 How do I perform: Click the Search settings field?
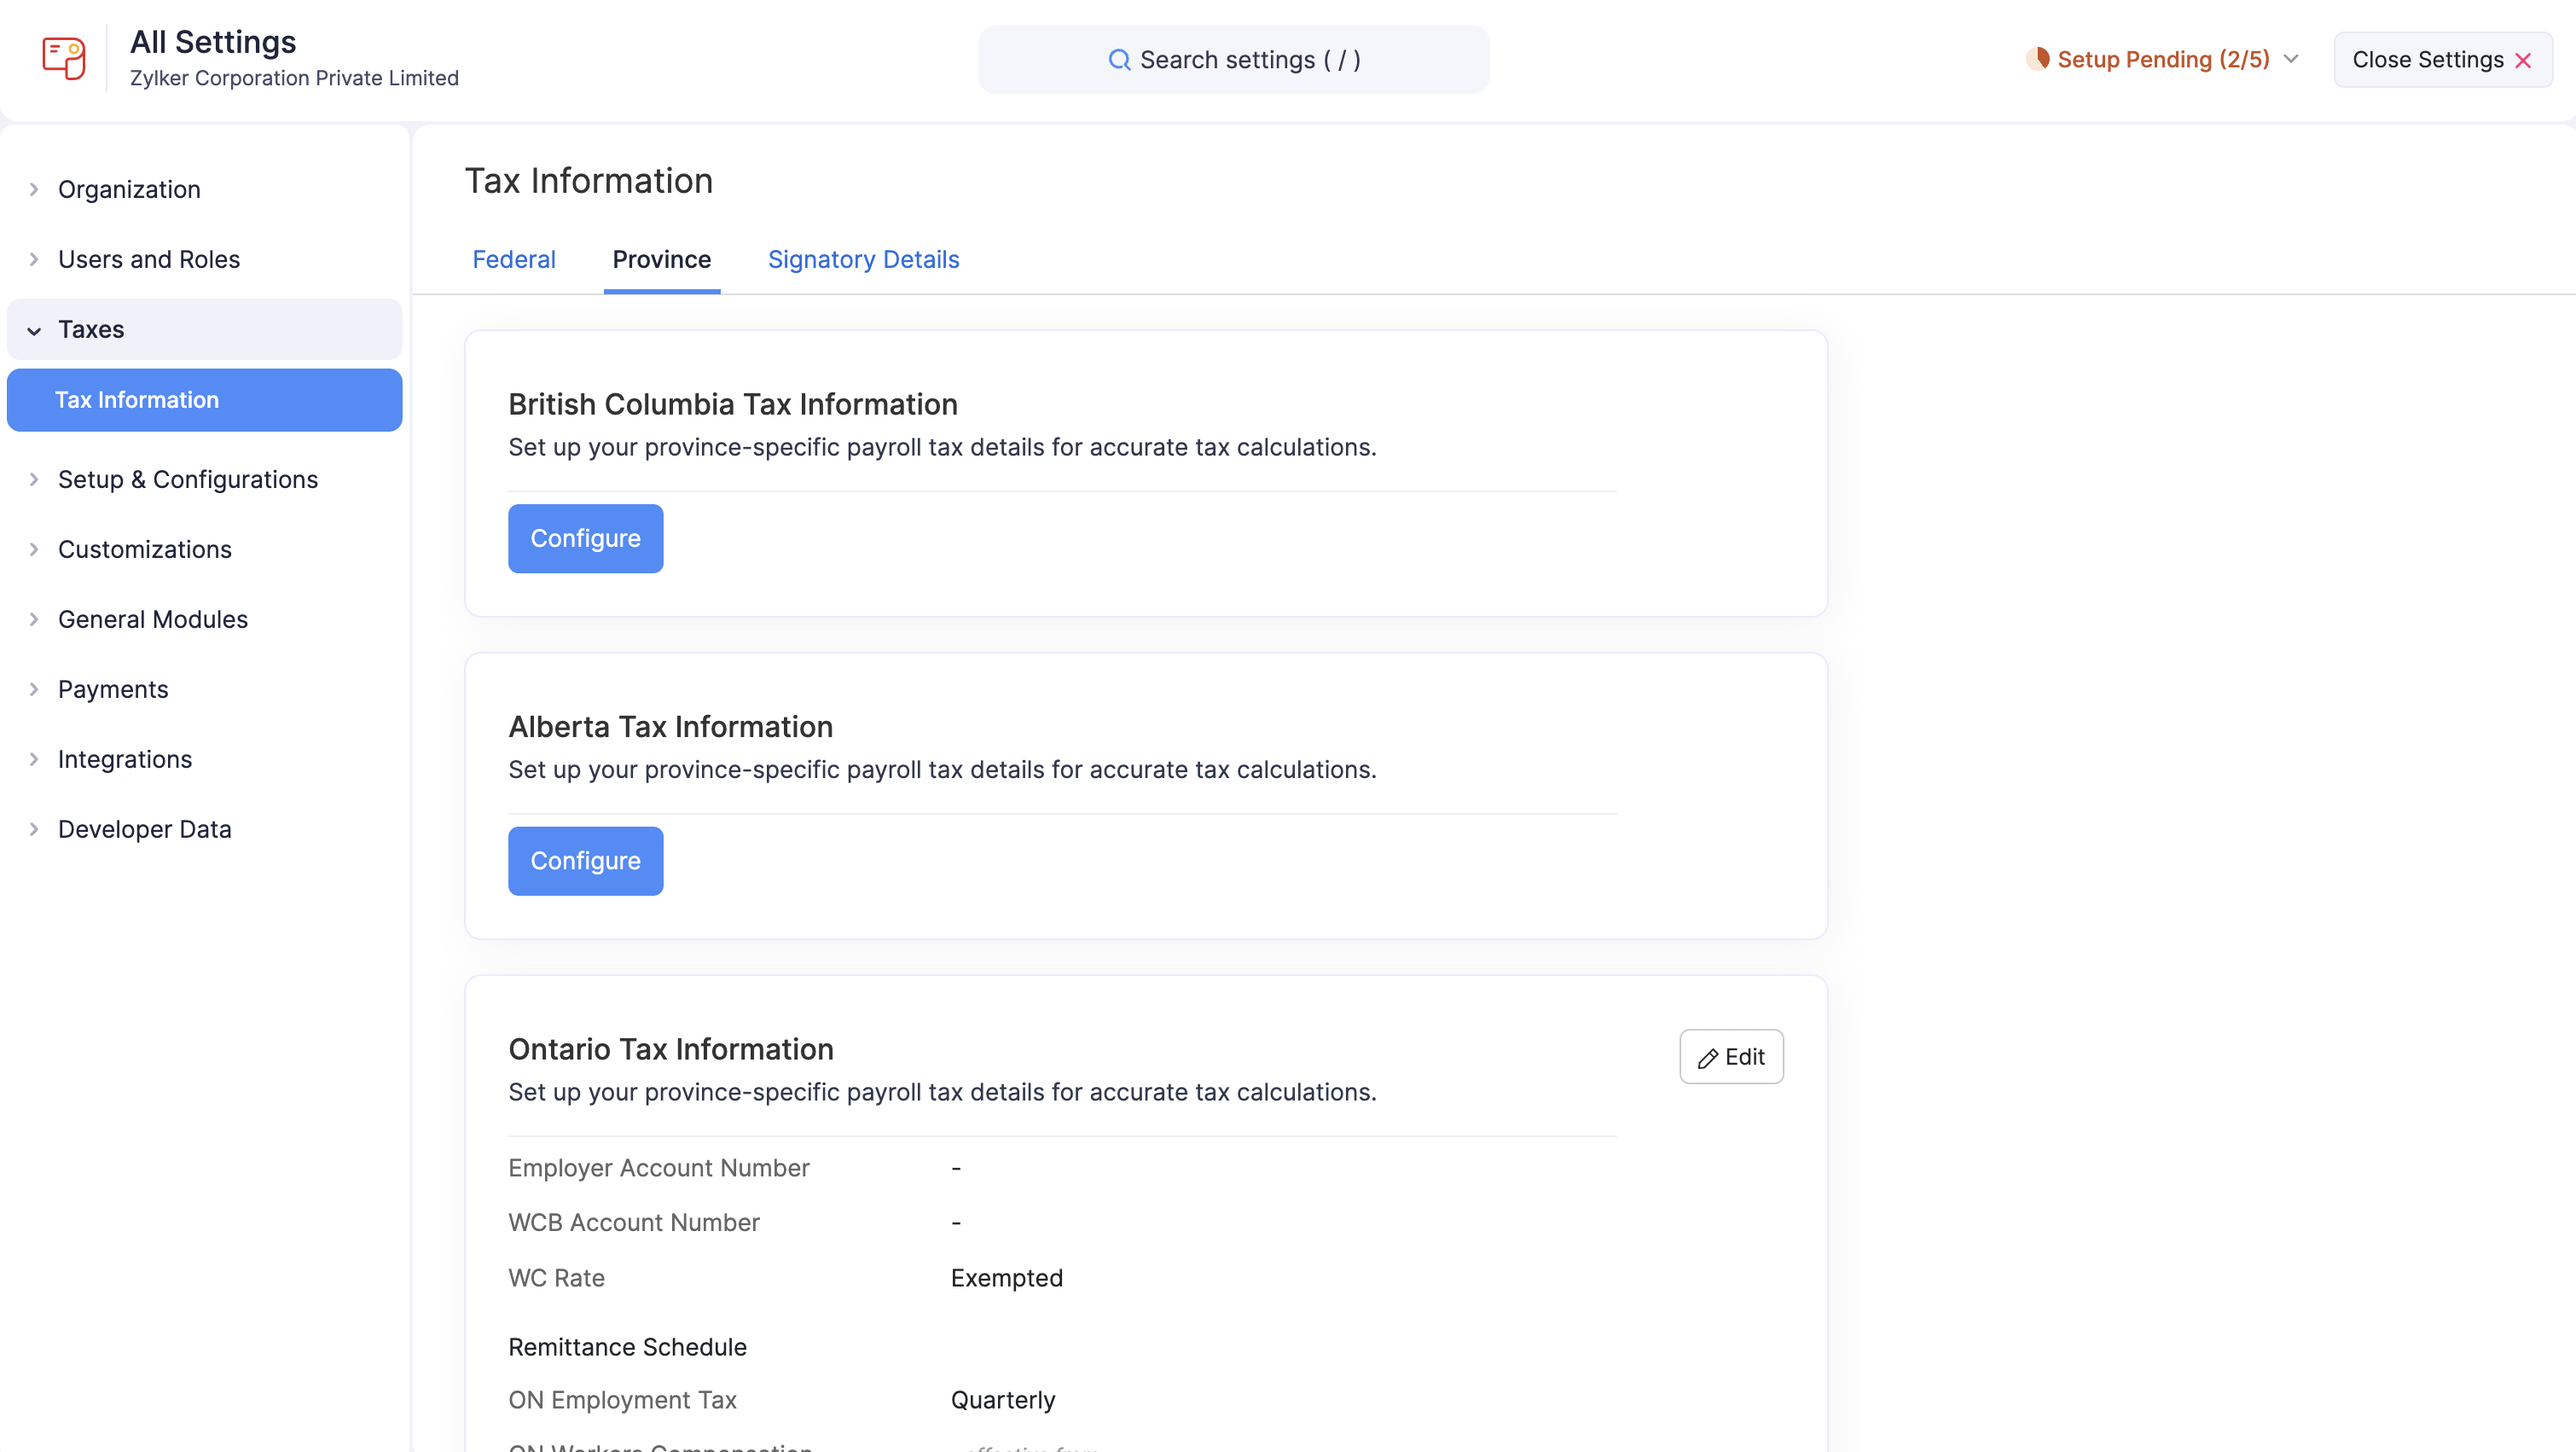pos(1233,59)
